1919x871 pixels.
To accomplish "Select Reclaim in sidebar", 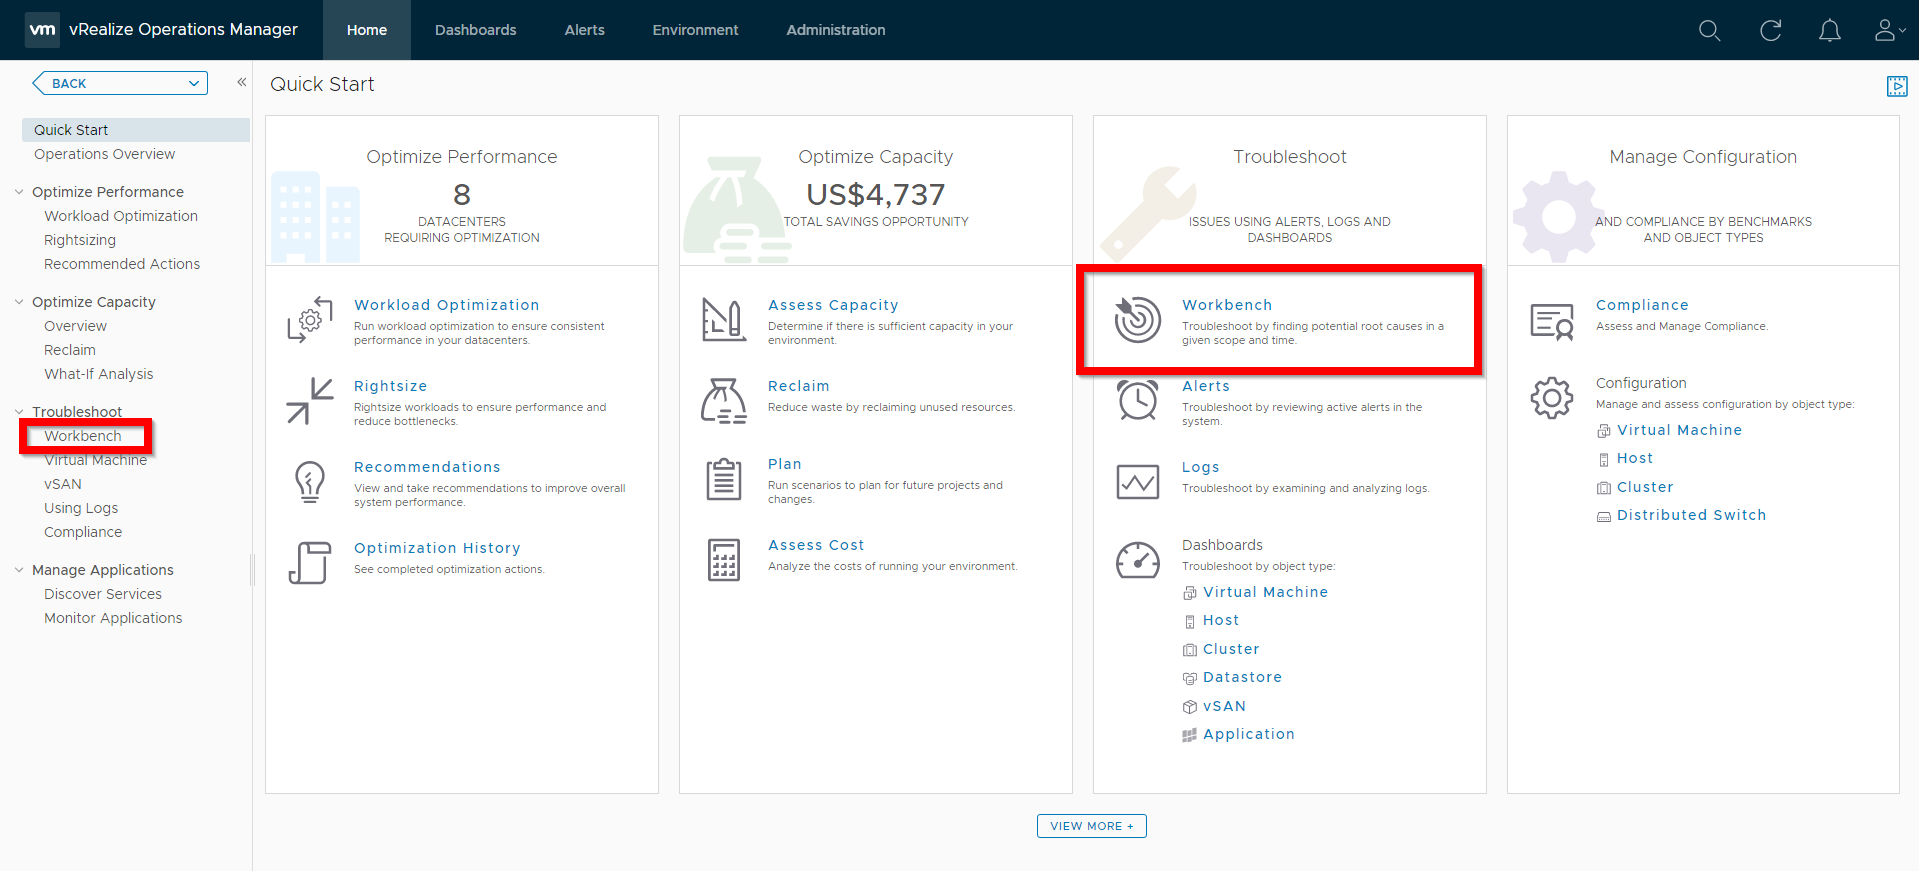I will (70, 350).
